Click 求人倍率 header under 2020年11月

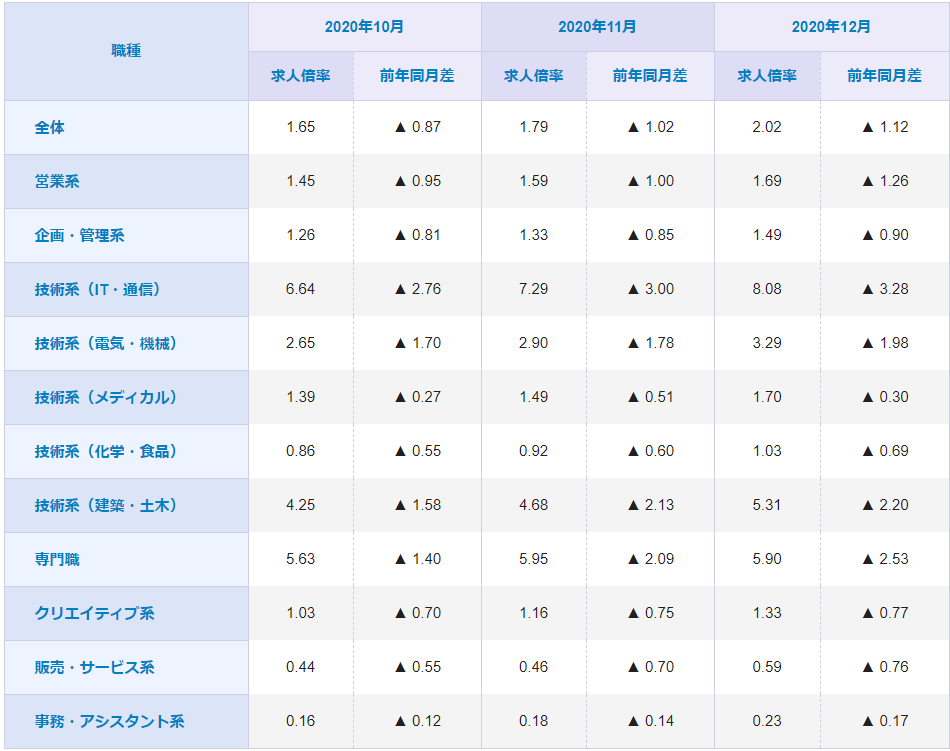(x=534, y=76)
